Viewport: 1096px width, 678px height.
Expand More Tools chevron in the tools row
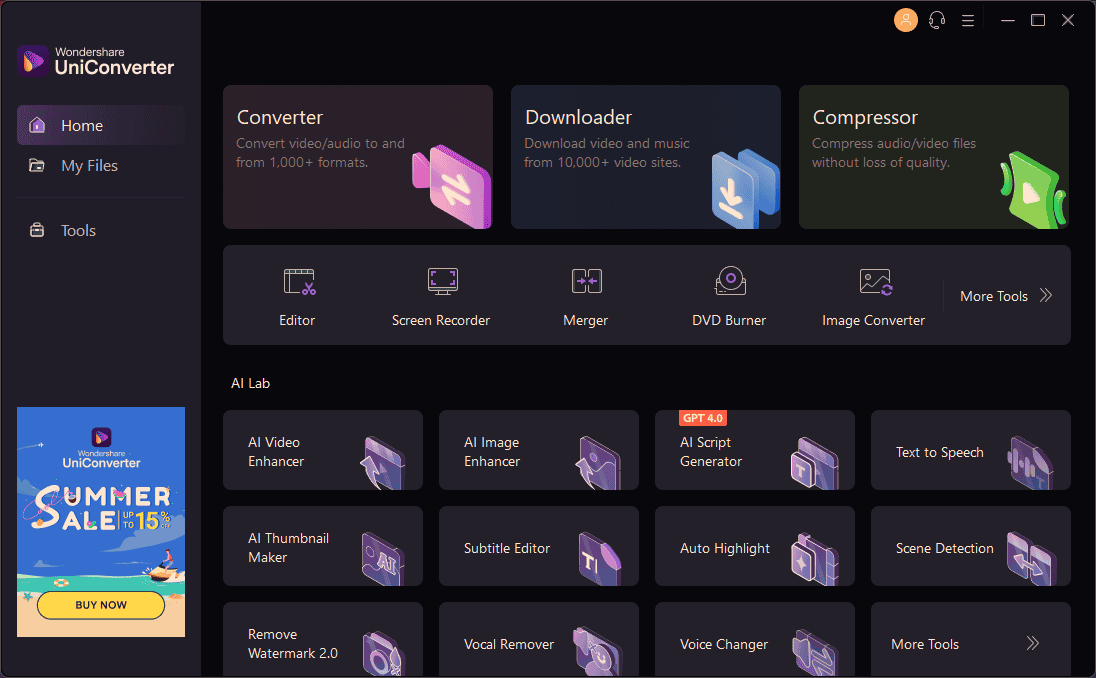point(1046,296)
